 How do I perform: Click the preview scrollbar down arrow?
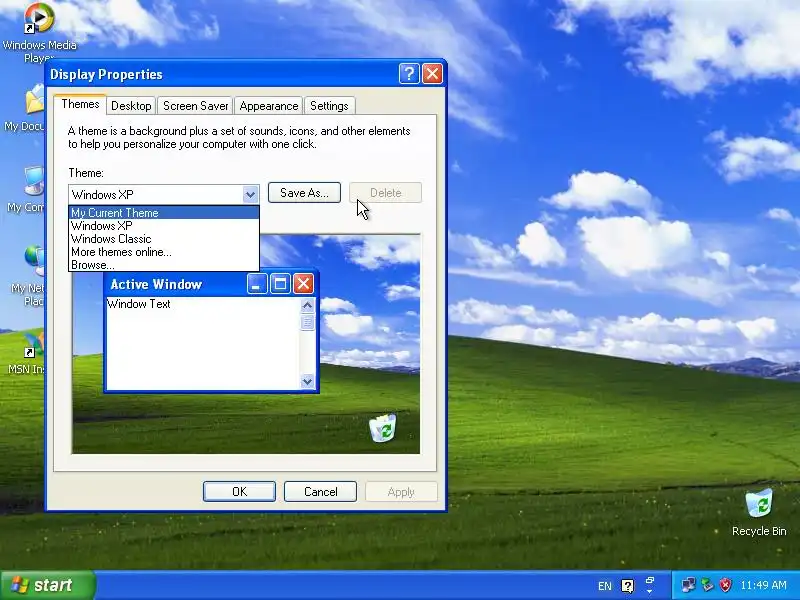307,381
